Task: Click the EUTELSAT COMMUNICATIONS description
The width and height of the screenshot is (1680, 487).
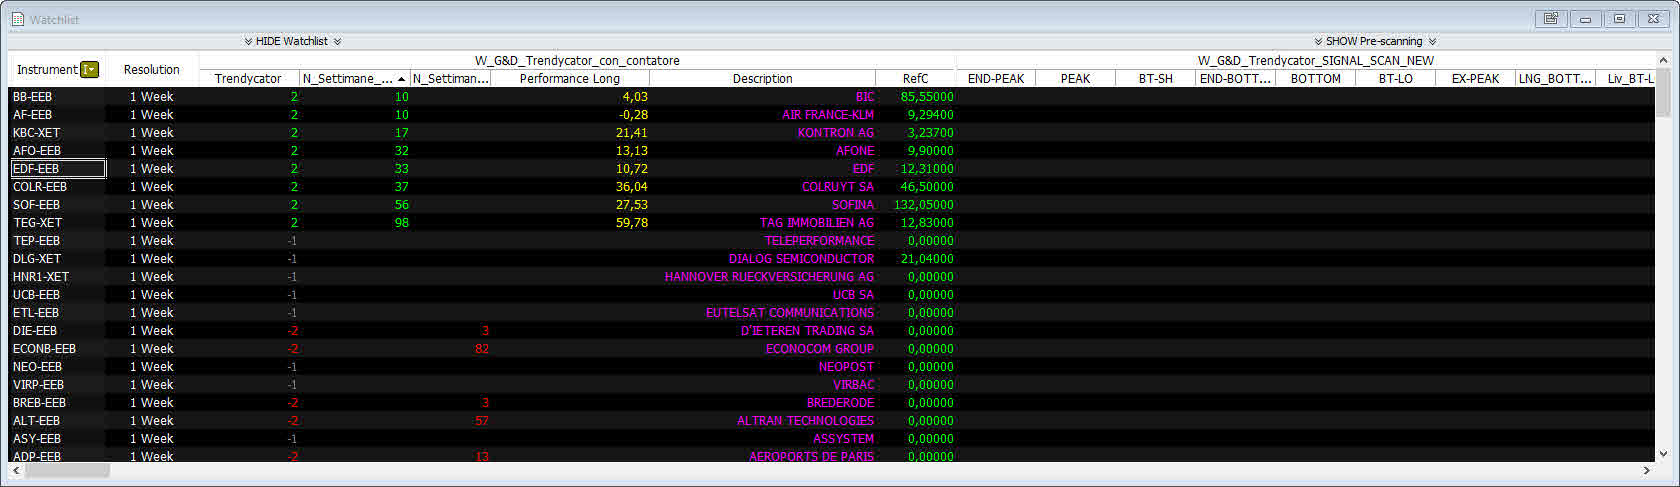Action: [790, 313]
